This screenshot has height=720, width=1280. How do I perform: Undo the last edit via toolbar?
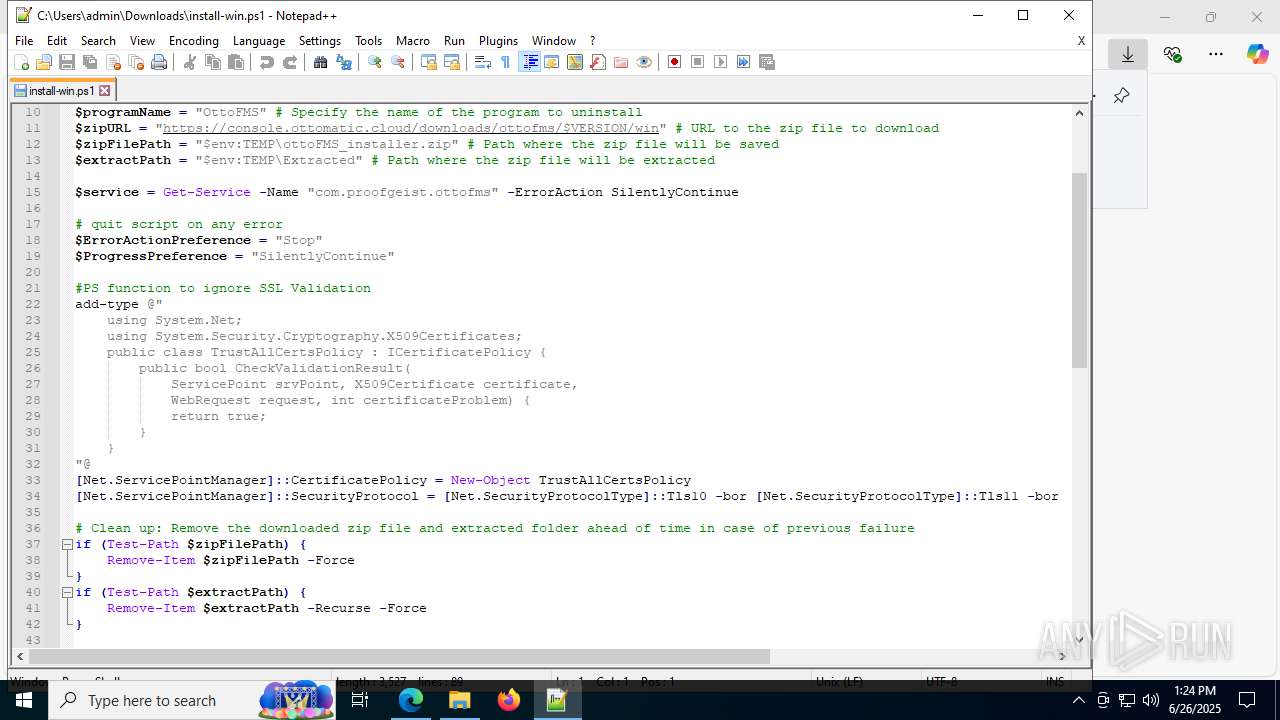pyautogui.click(x=267, y=62)
